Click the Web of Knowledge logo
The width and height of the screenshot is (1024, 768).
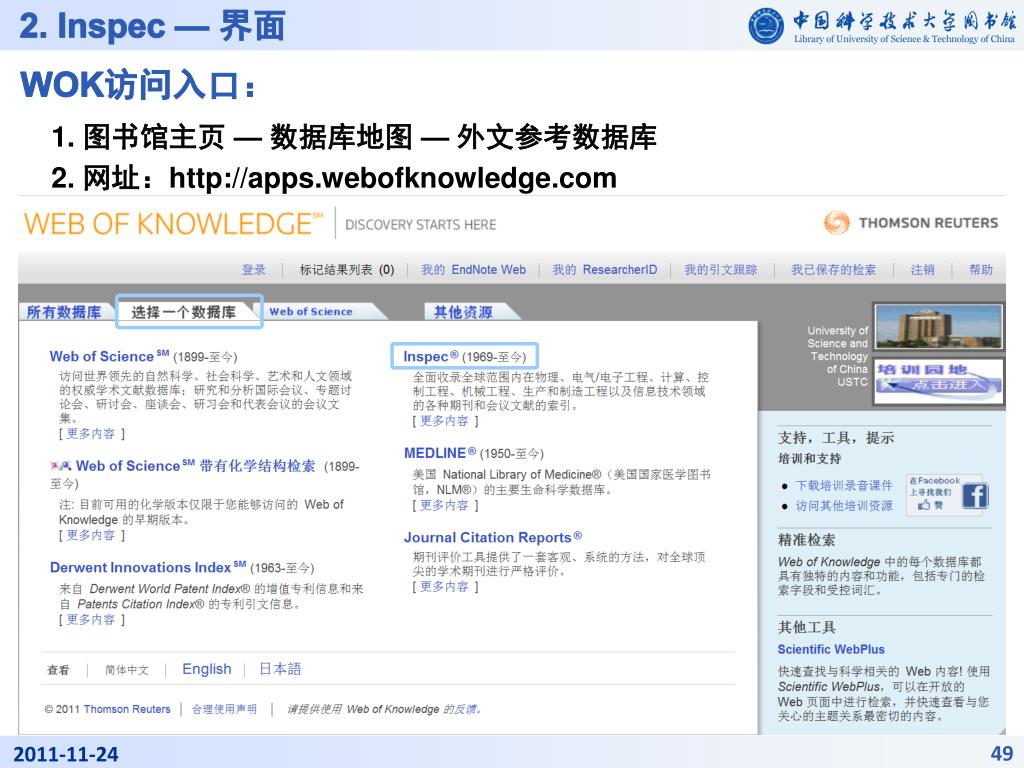173,223
